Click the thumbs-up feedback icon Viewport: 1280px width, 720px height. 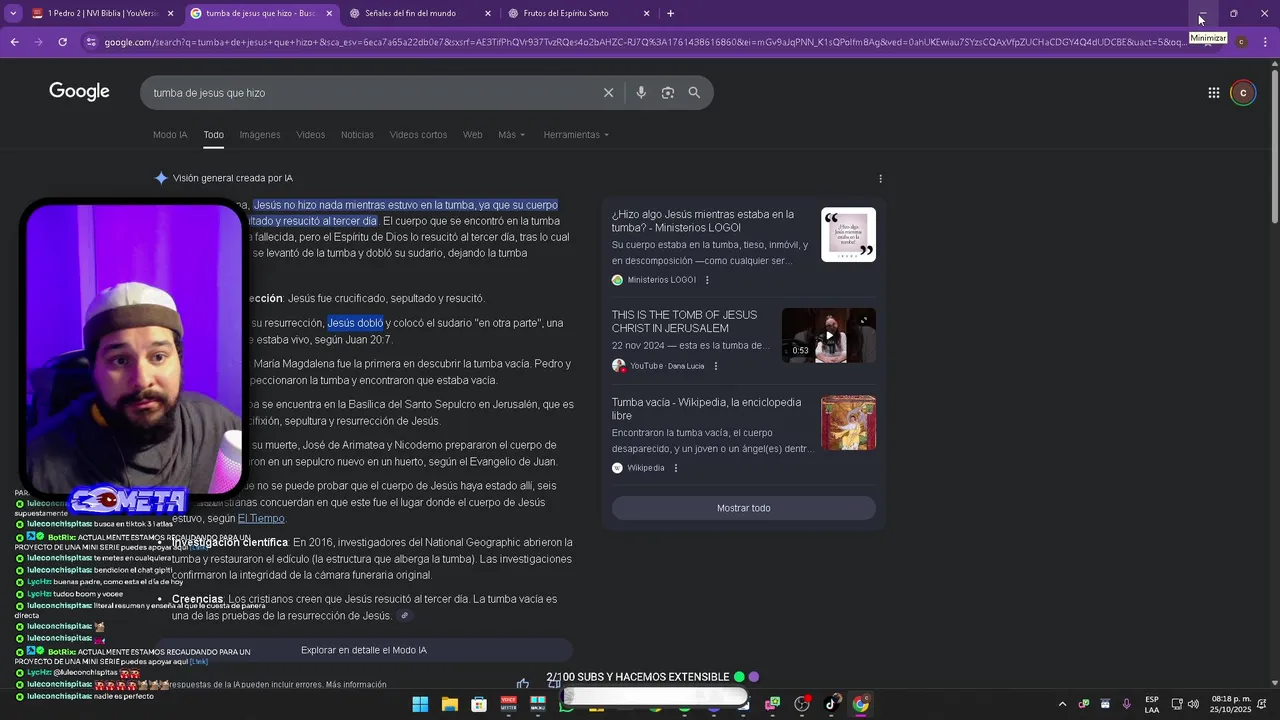(522, 684)
